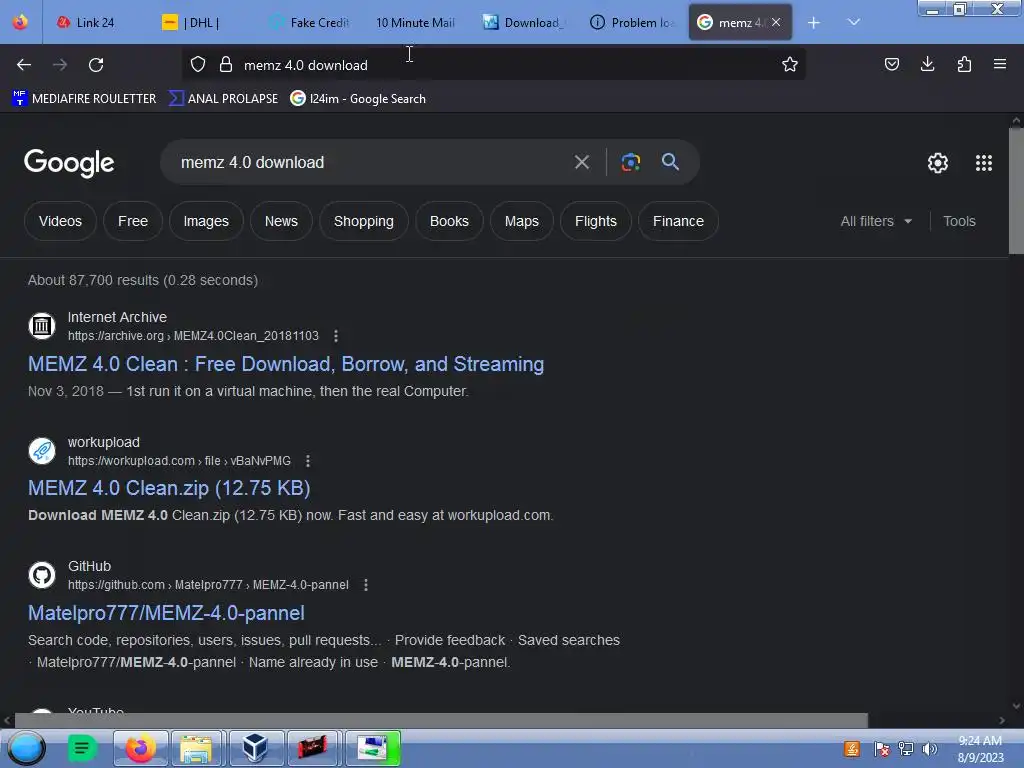Image resolution: width=1024 pixels, height=768 pixels.
Task: Click the volume speaker tray icon
Action: point(929,748)
